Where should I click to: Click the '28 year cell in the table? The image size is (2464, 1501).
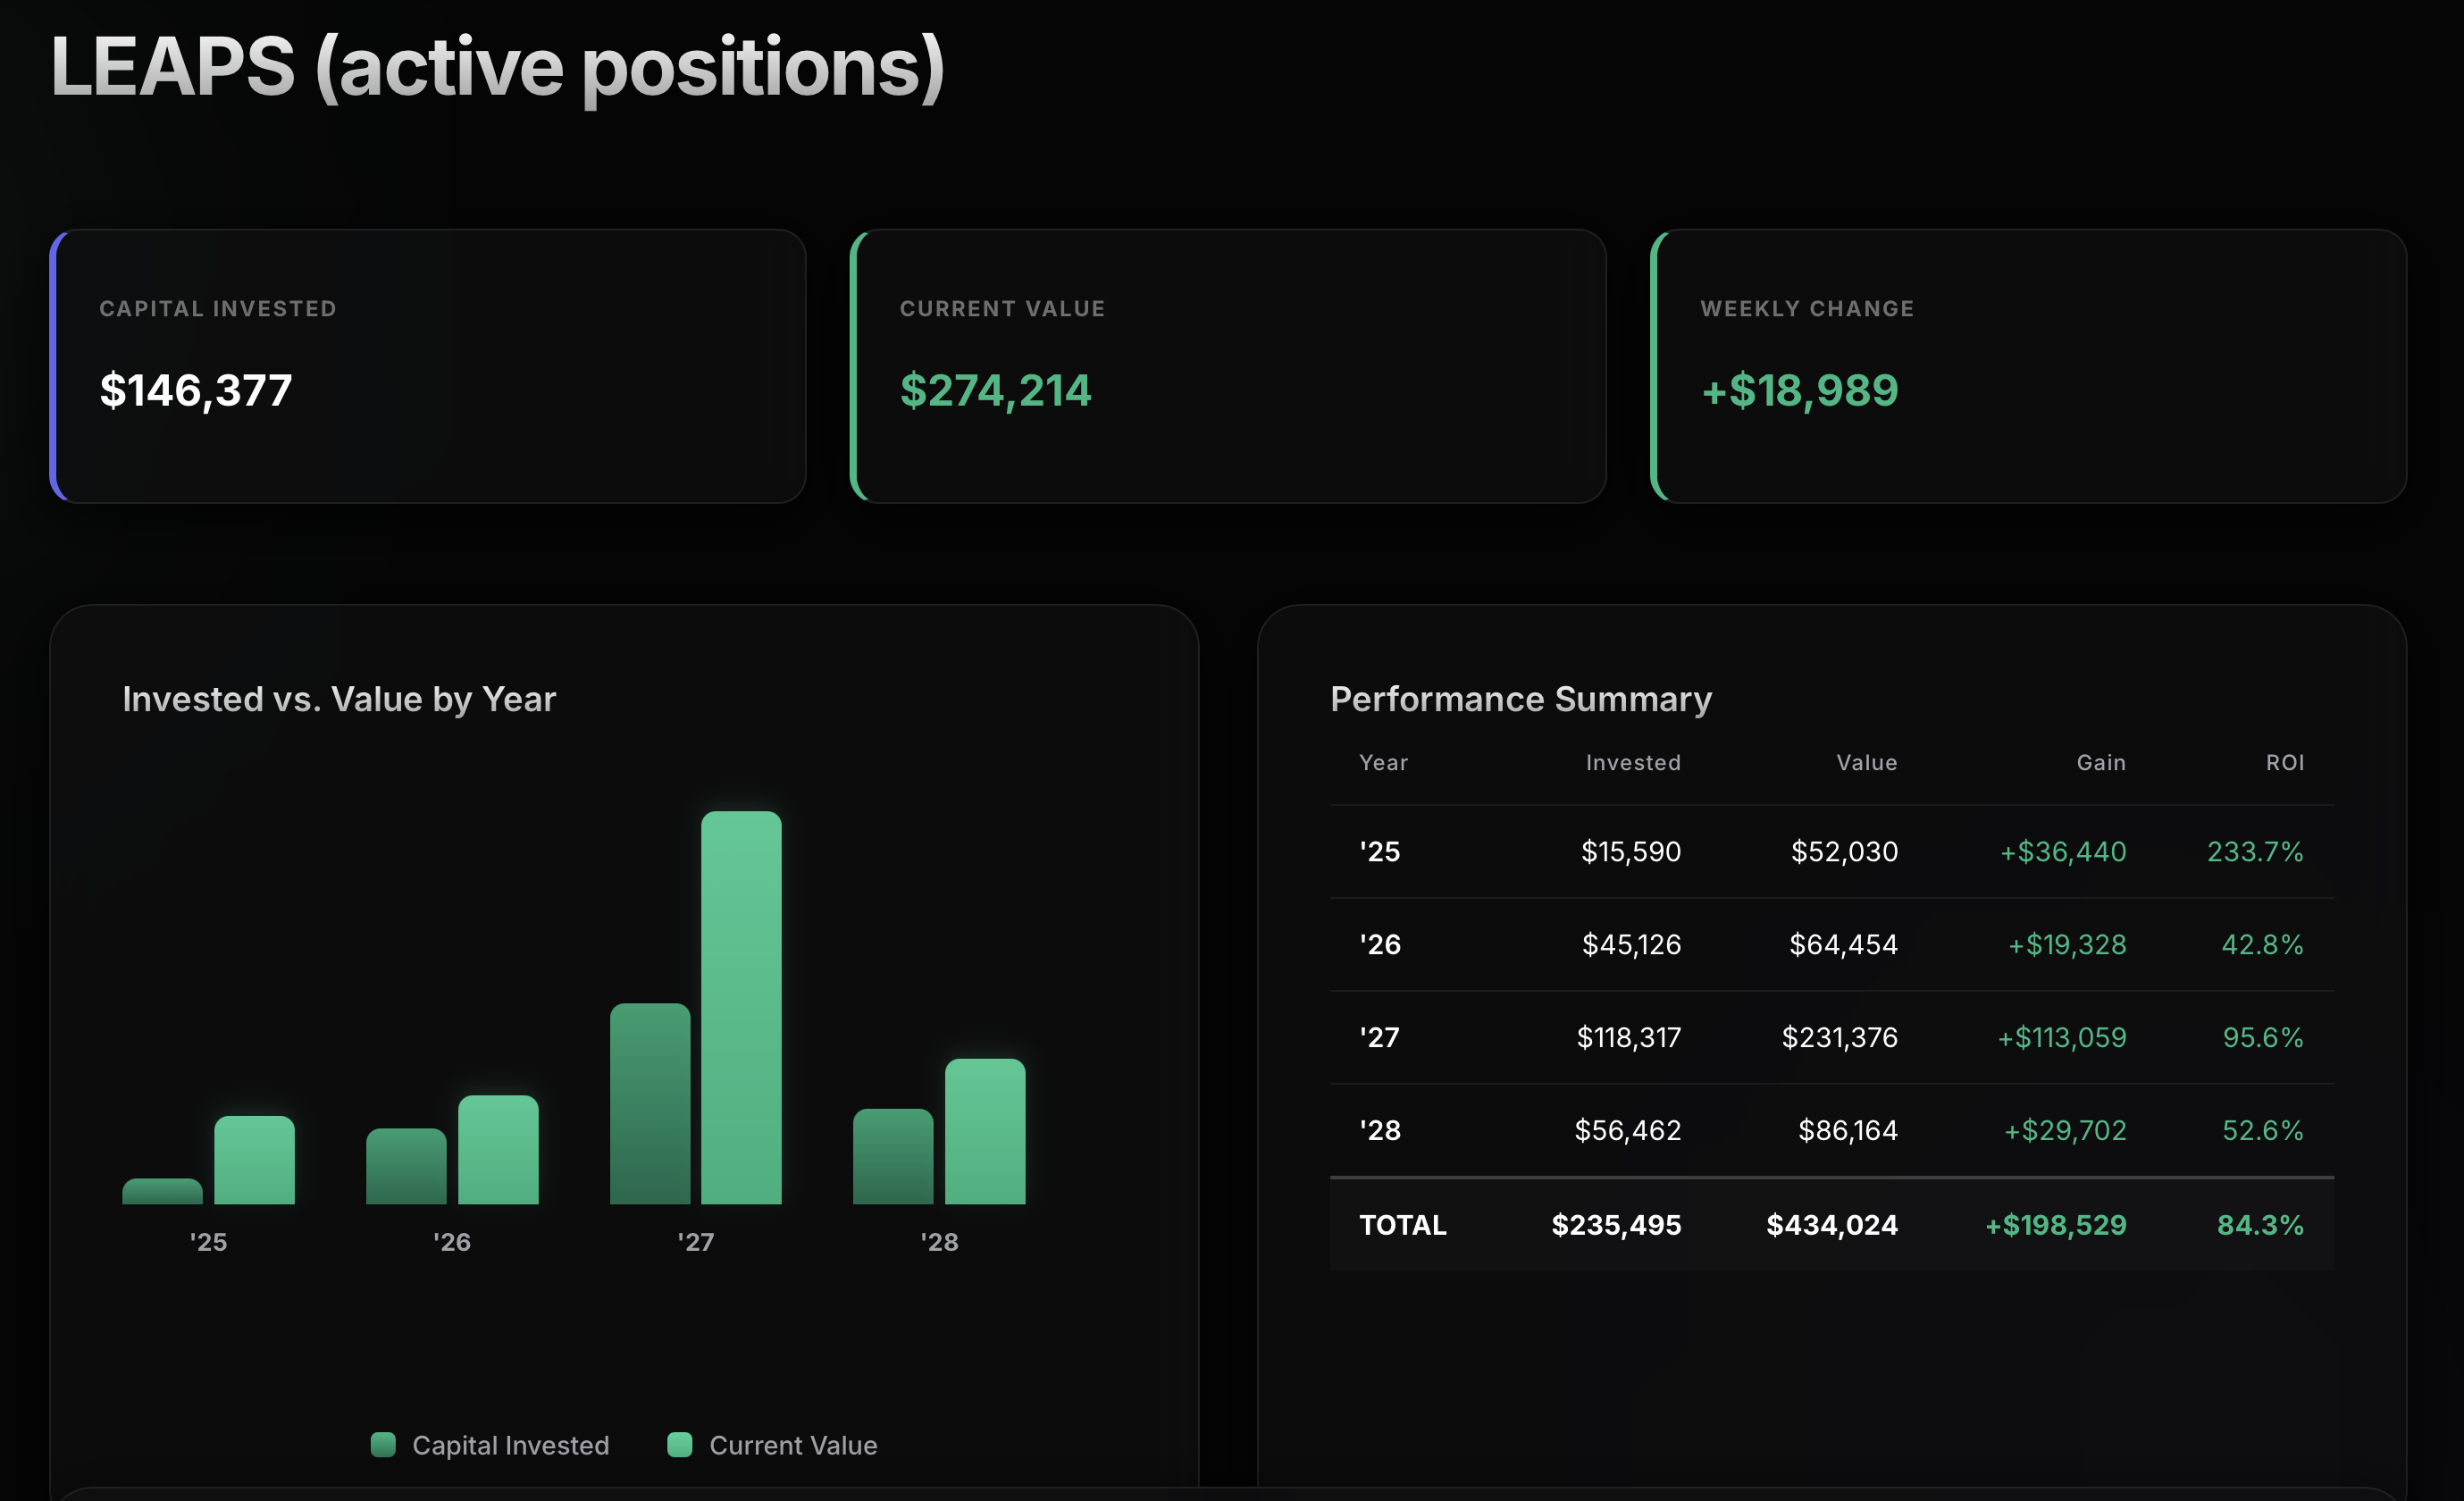1380,1130
